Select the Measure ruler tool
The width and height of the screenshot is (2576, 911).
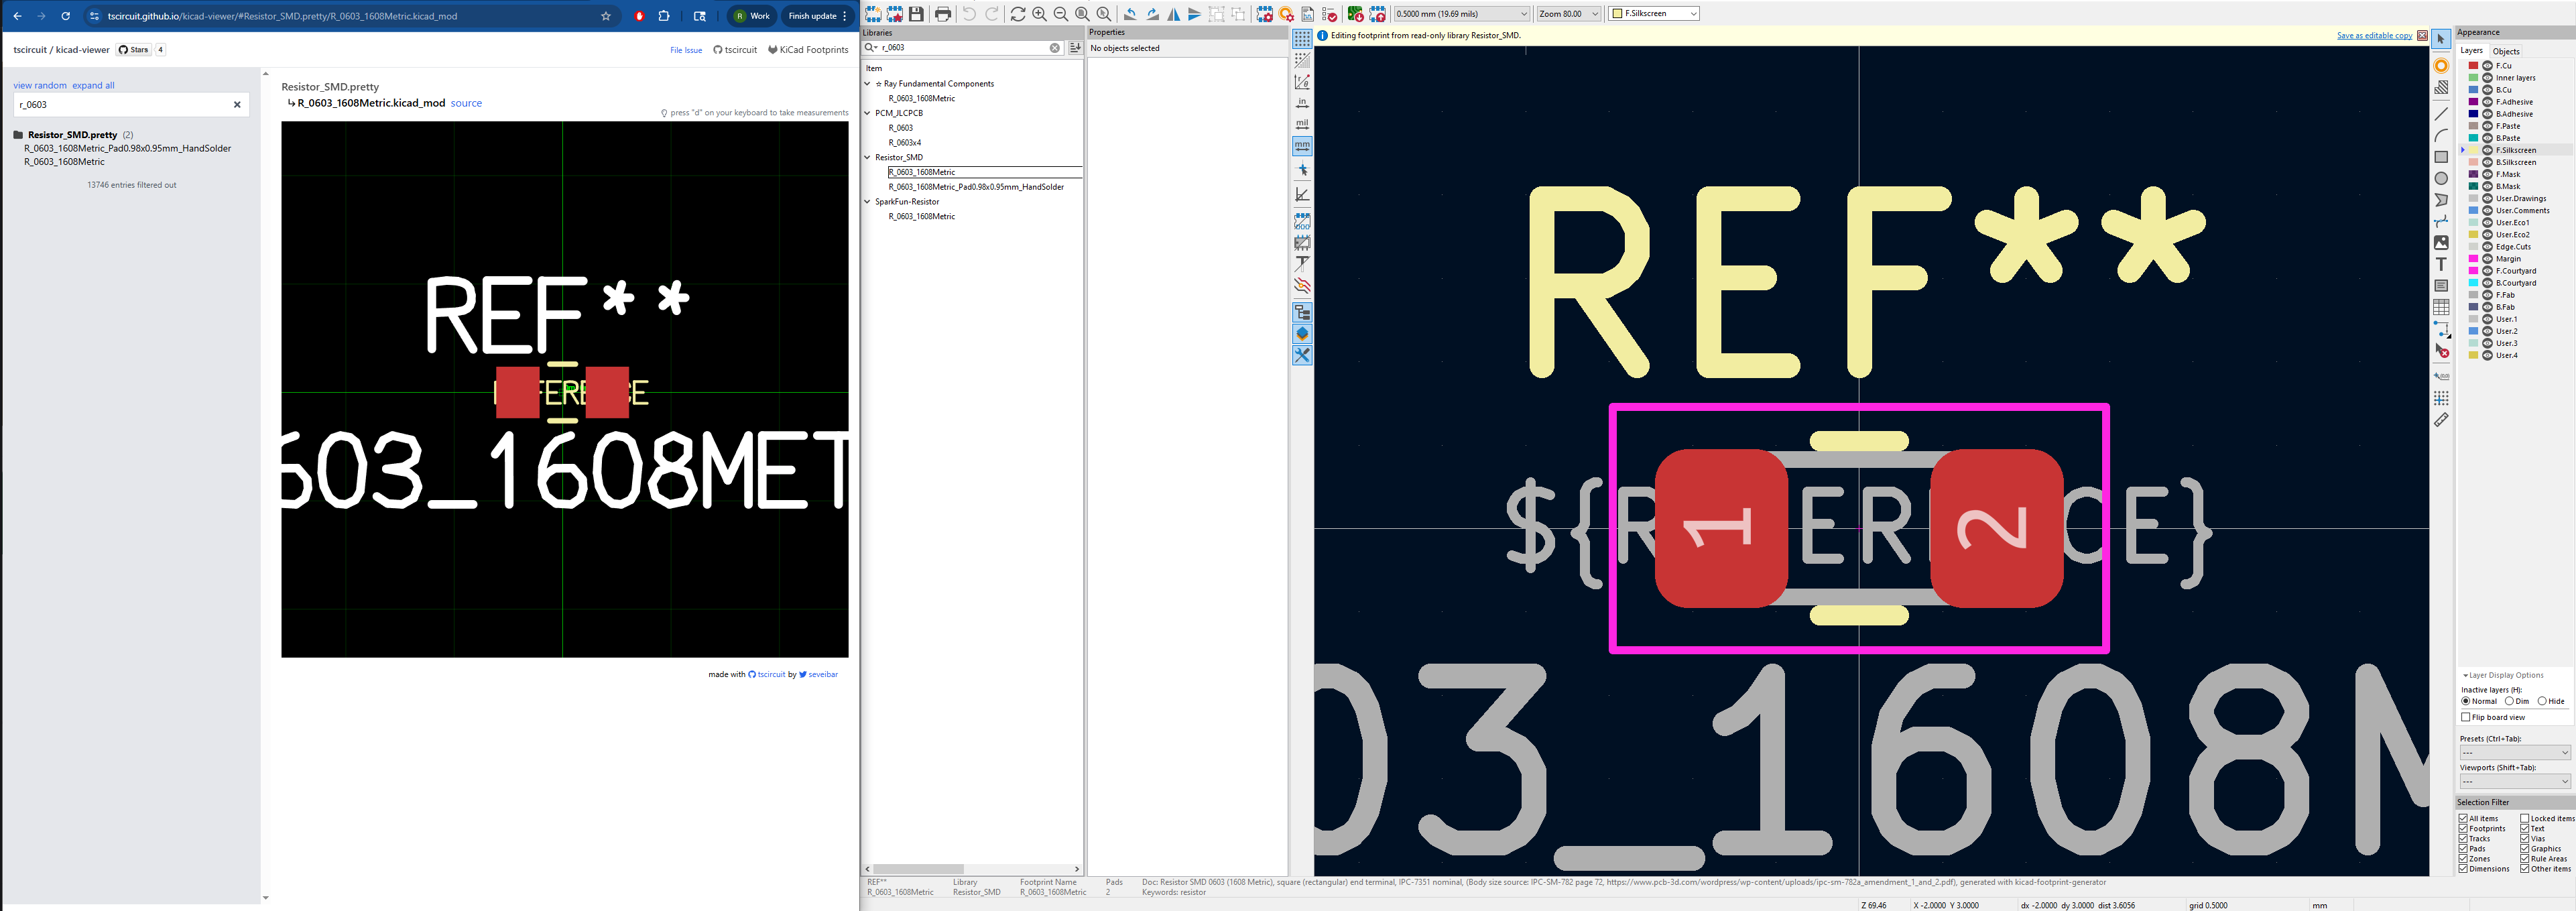(x=2441, y=420)
